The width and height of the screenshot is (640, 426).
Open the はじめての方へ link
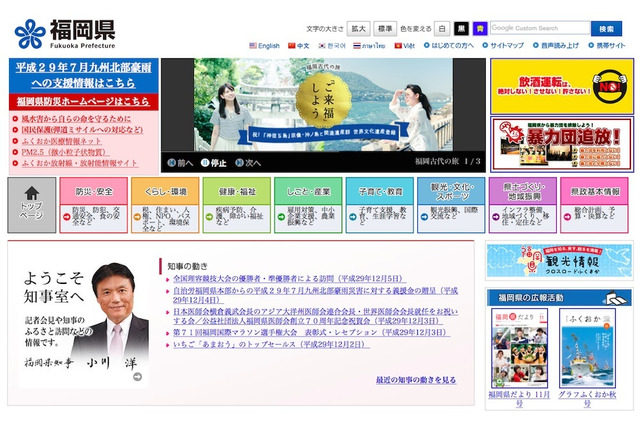pos(449,46)
